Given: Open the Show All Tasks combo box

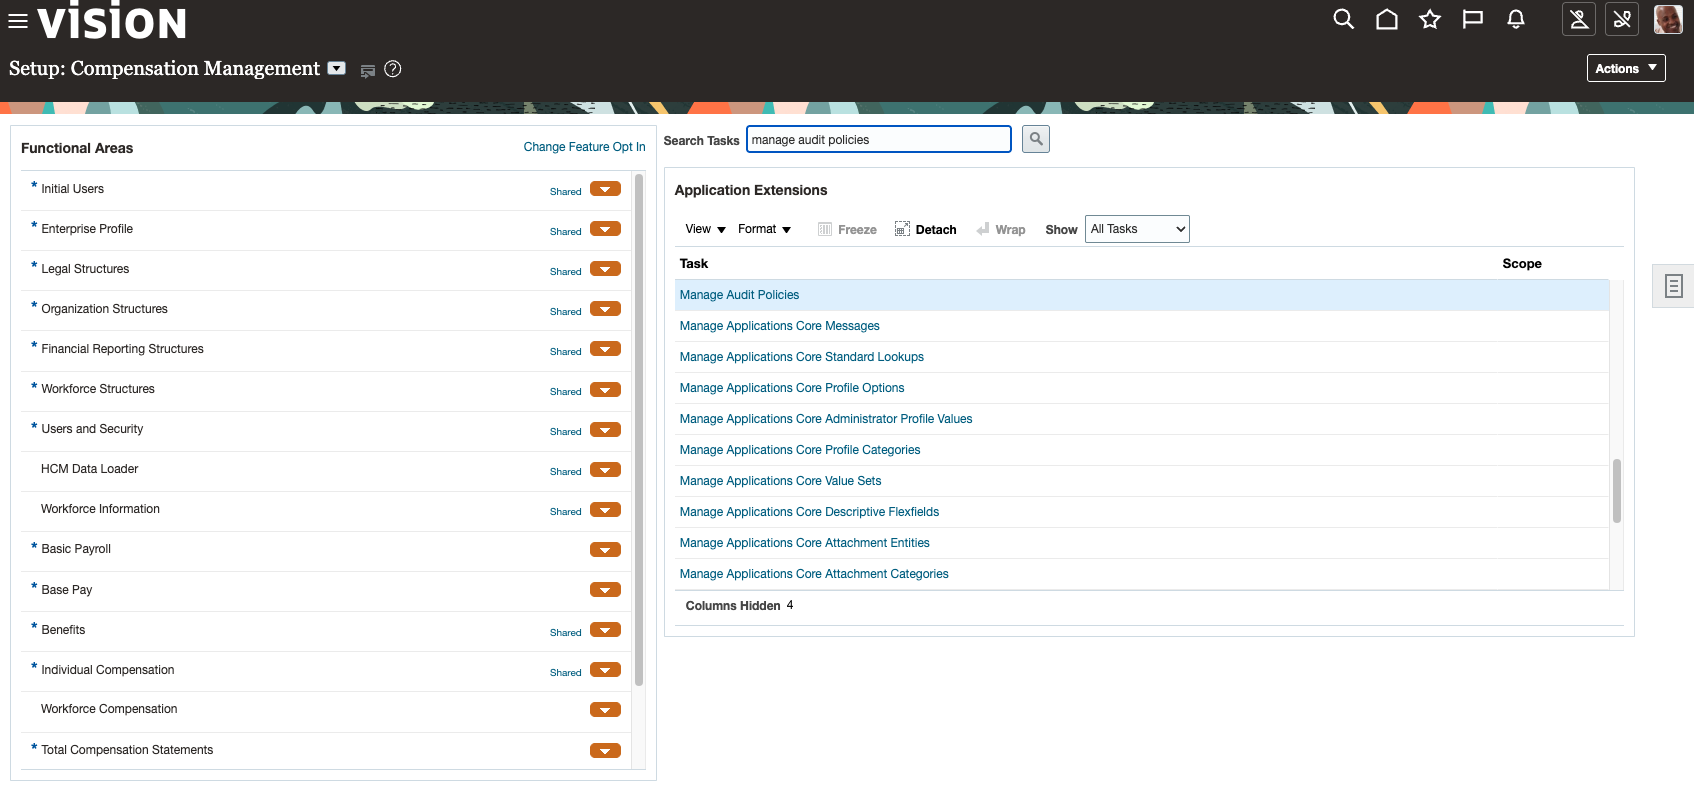Looking at the screenshot, I should 1137,229.
